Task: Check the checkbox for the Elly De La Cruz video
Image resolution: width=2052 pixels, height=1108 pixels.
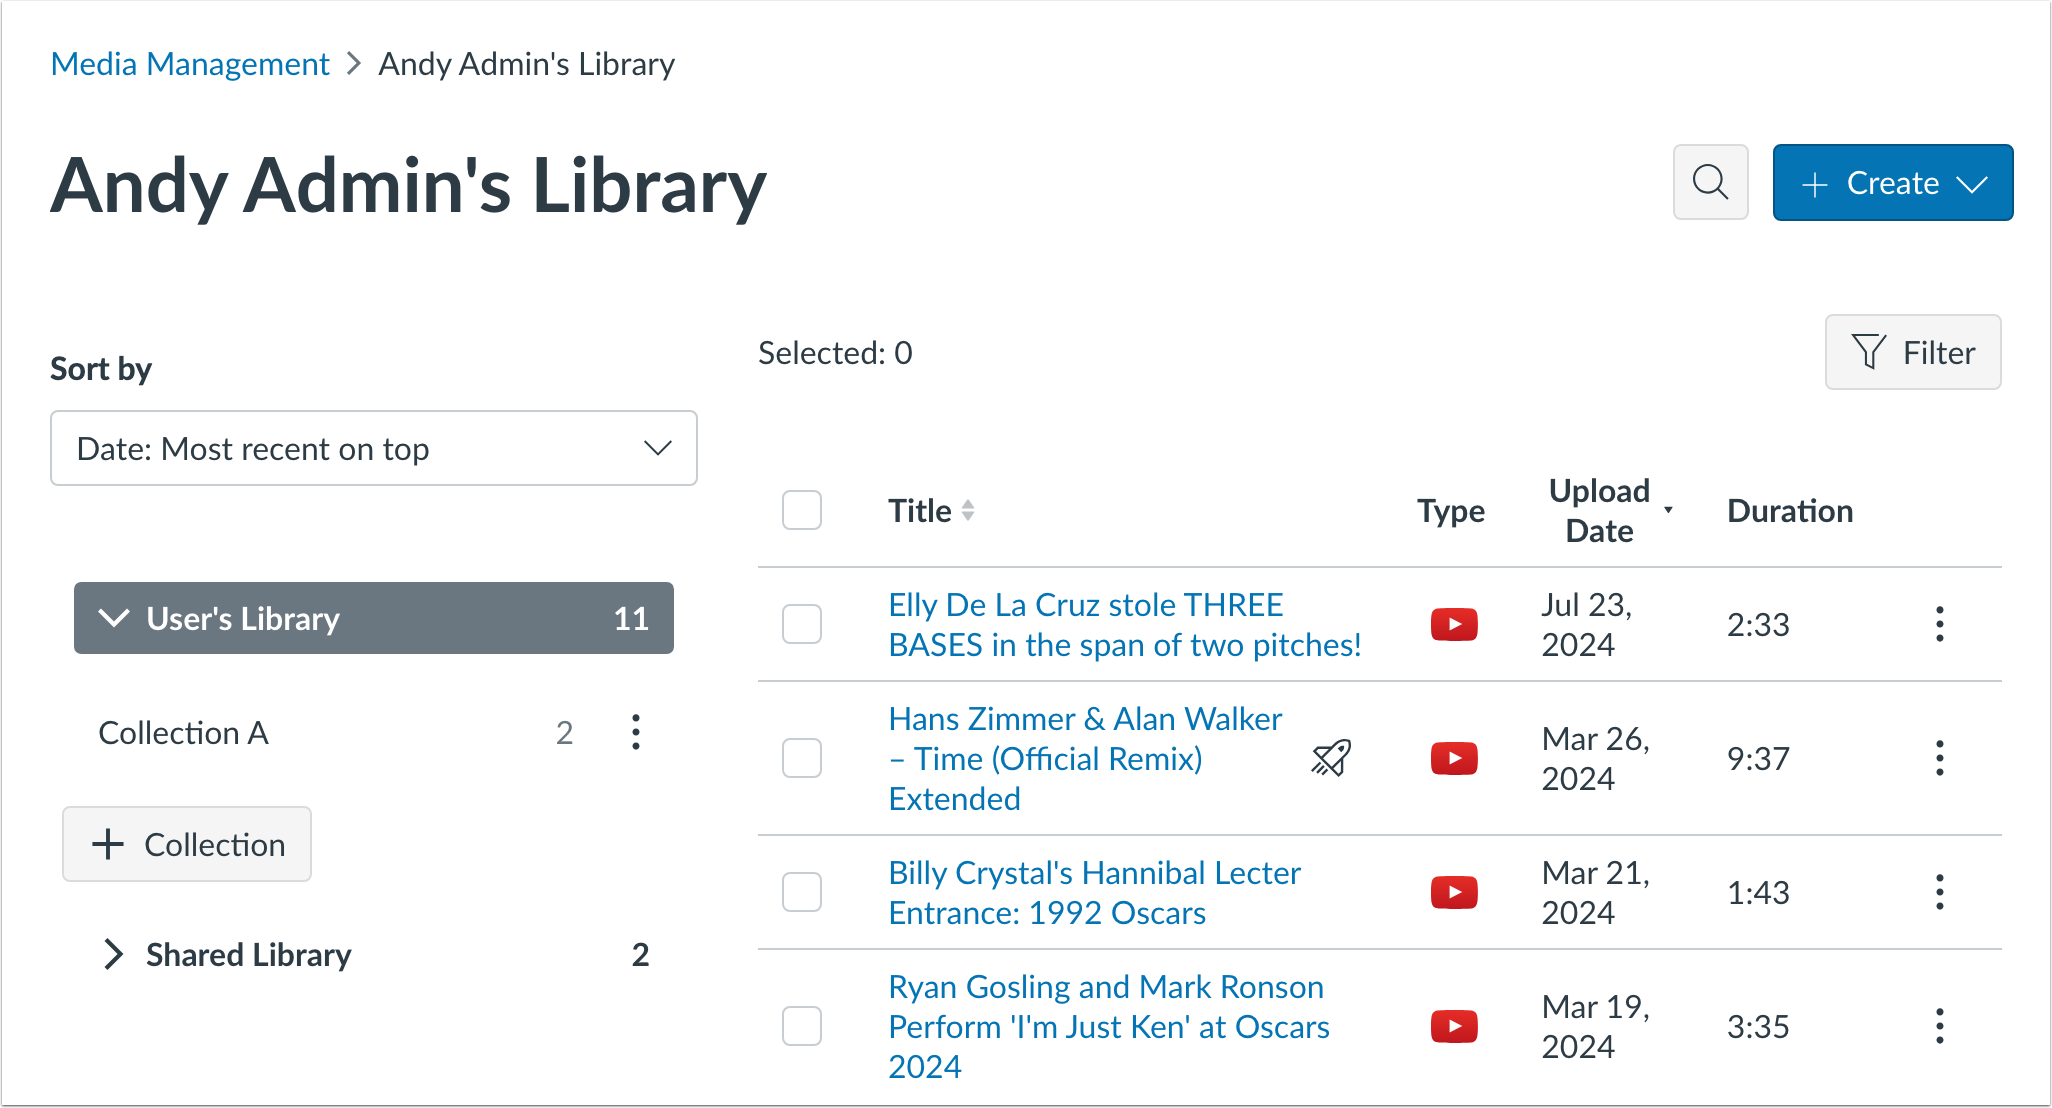Action: pyautogui.click(x=801, y=623)
